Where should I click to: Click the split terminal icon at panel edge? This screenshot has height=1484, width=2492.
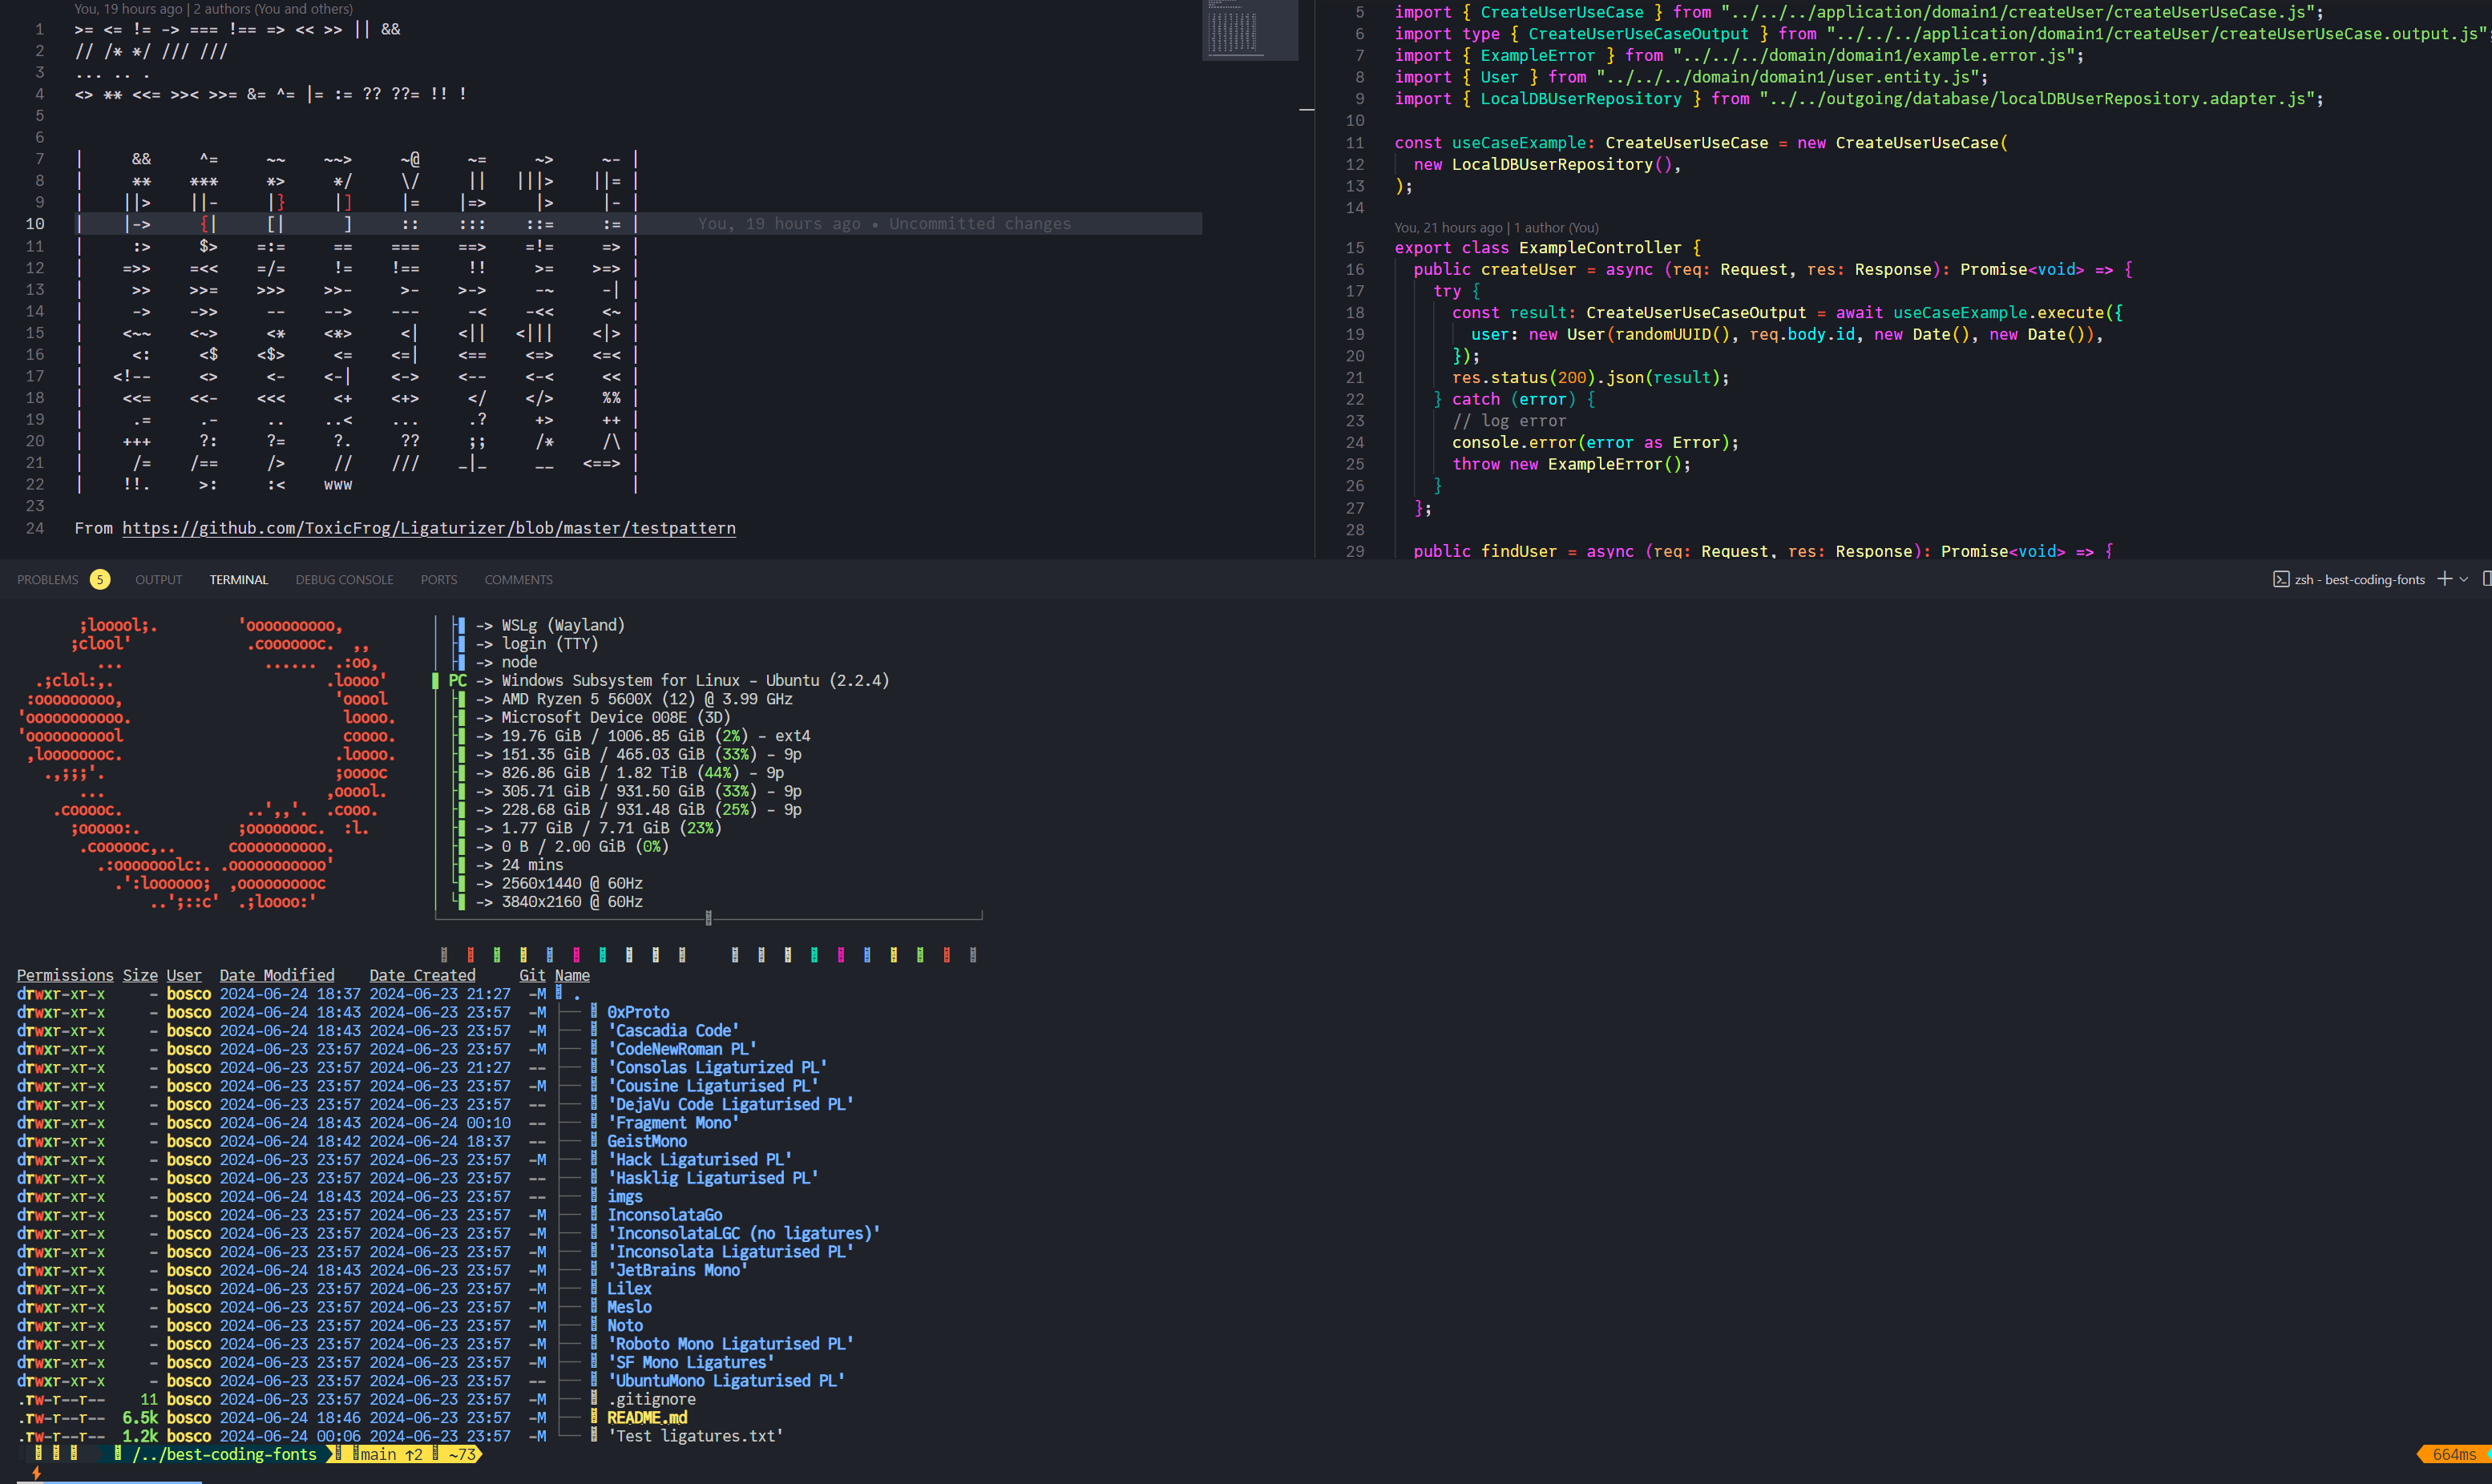[x=2486, y=579]
